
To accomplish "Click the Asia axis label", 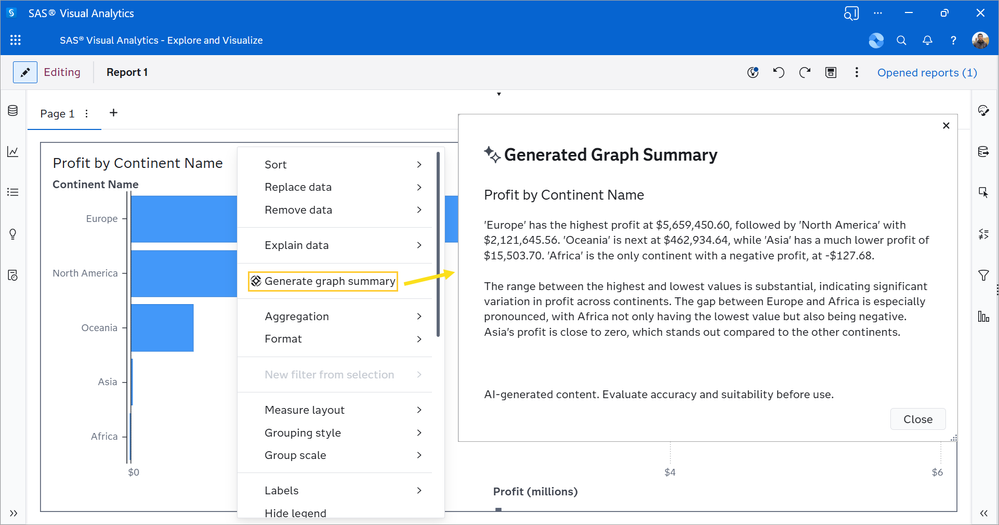I will click(107, 382).
